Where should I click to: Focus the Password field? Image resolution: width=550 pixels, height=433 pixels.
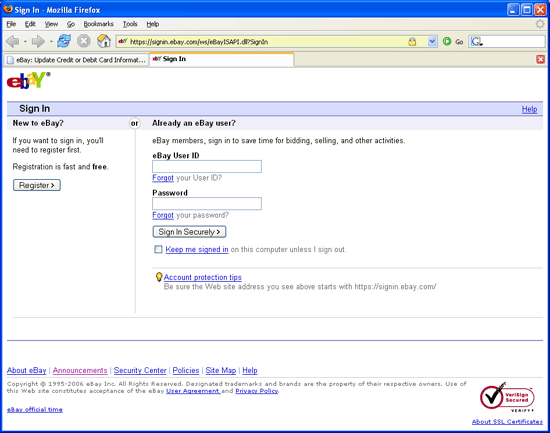click(207, 204)
